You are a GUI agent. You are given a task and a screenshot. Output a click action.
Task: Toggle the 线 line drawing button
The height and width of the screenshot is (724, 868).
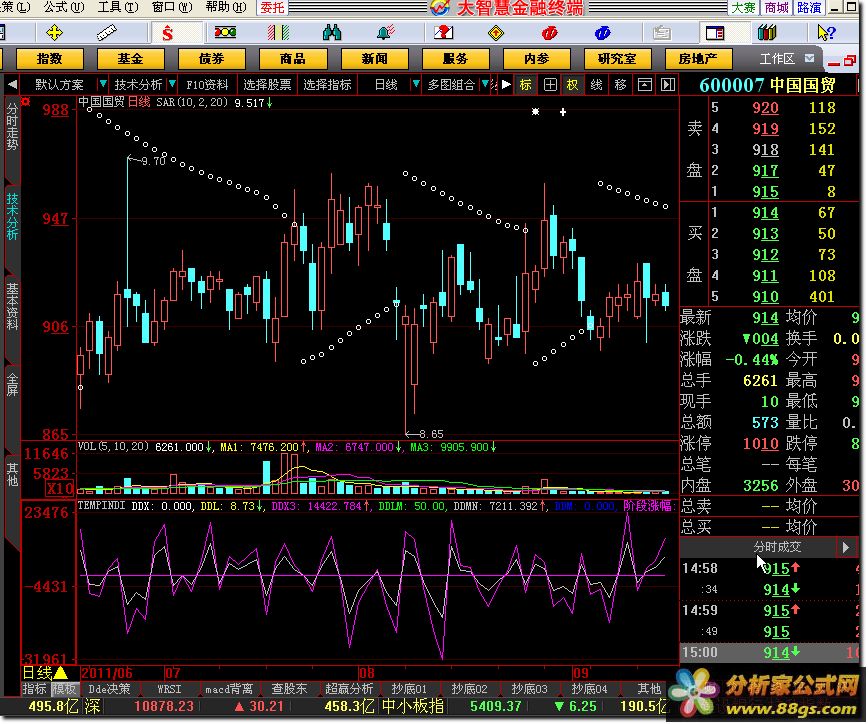[x=596, y=84]
